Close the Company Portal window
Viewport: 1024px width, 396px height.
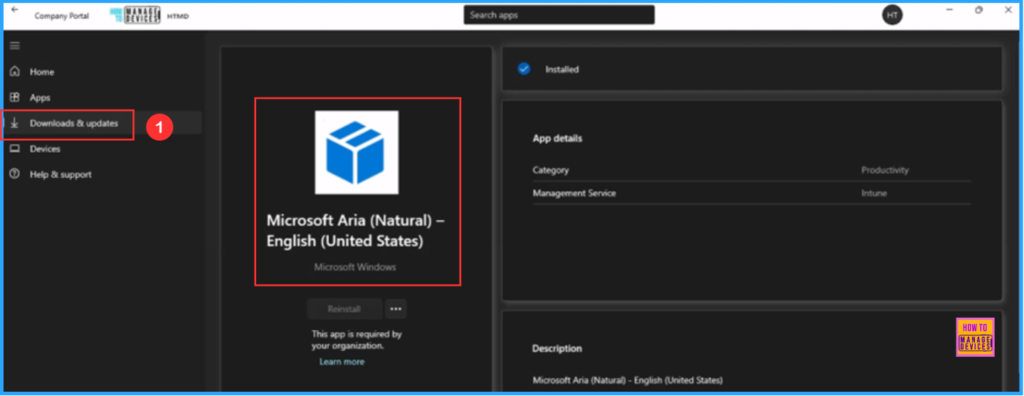(x=1008, y=10)
